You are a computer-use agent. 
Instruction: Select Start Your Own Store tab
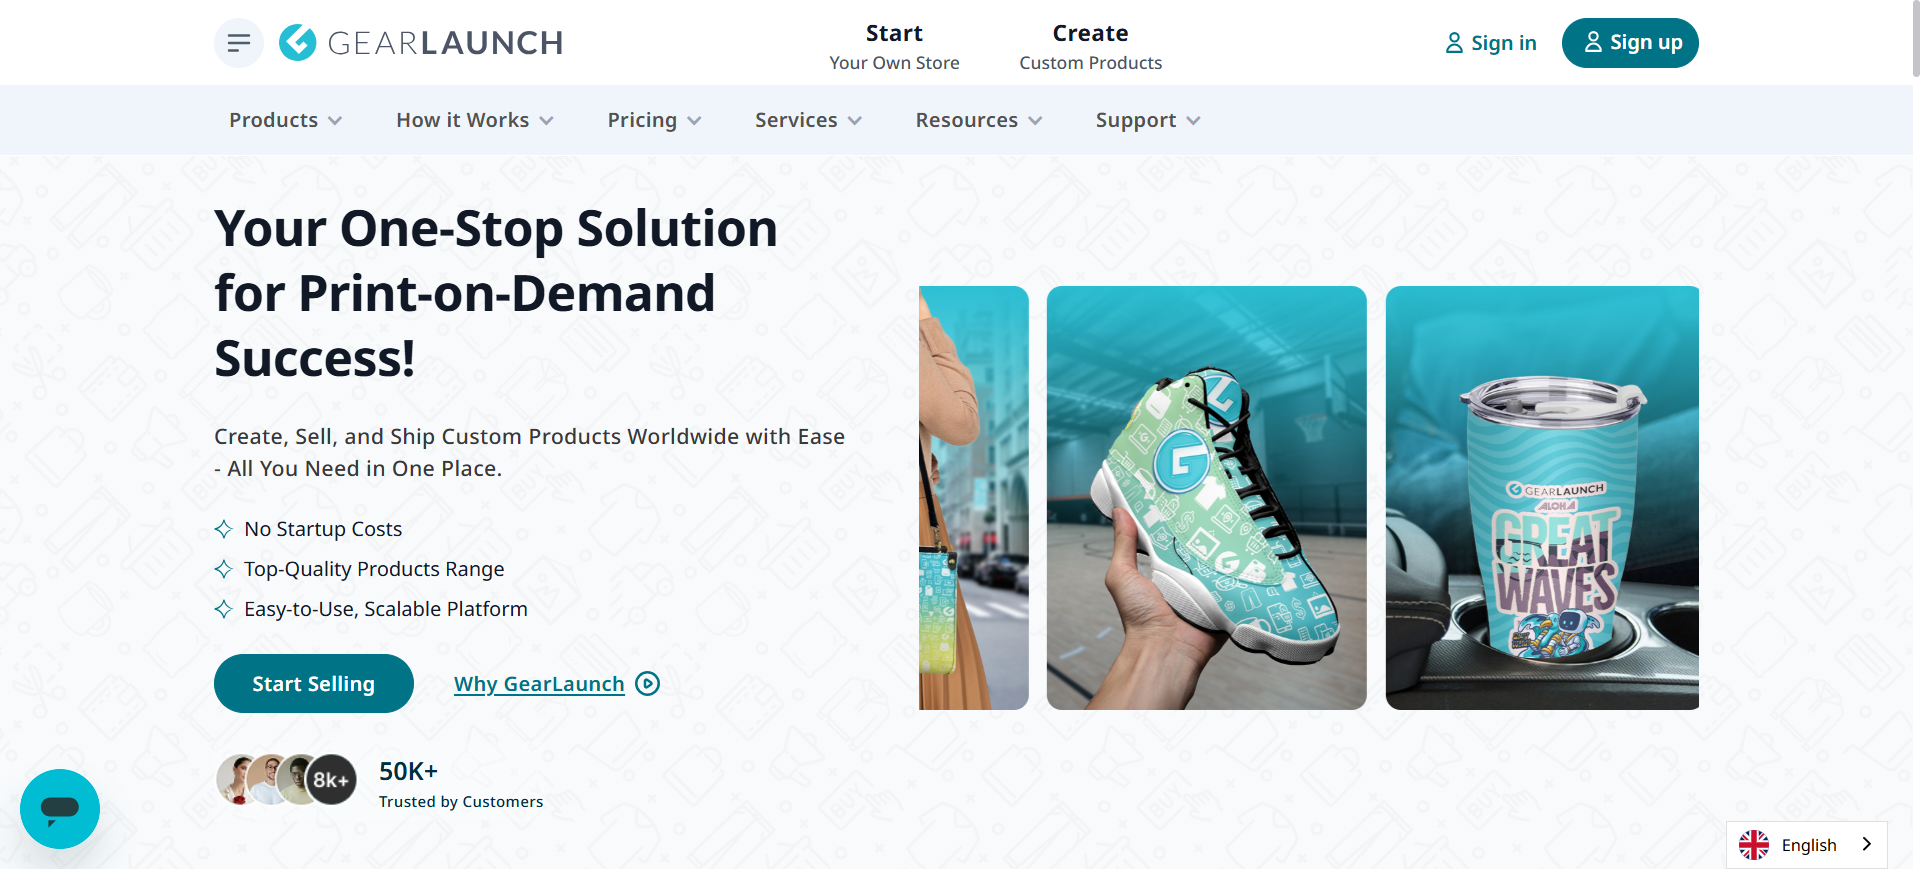click(x=894, y=47)
